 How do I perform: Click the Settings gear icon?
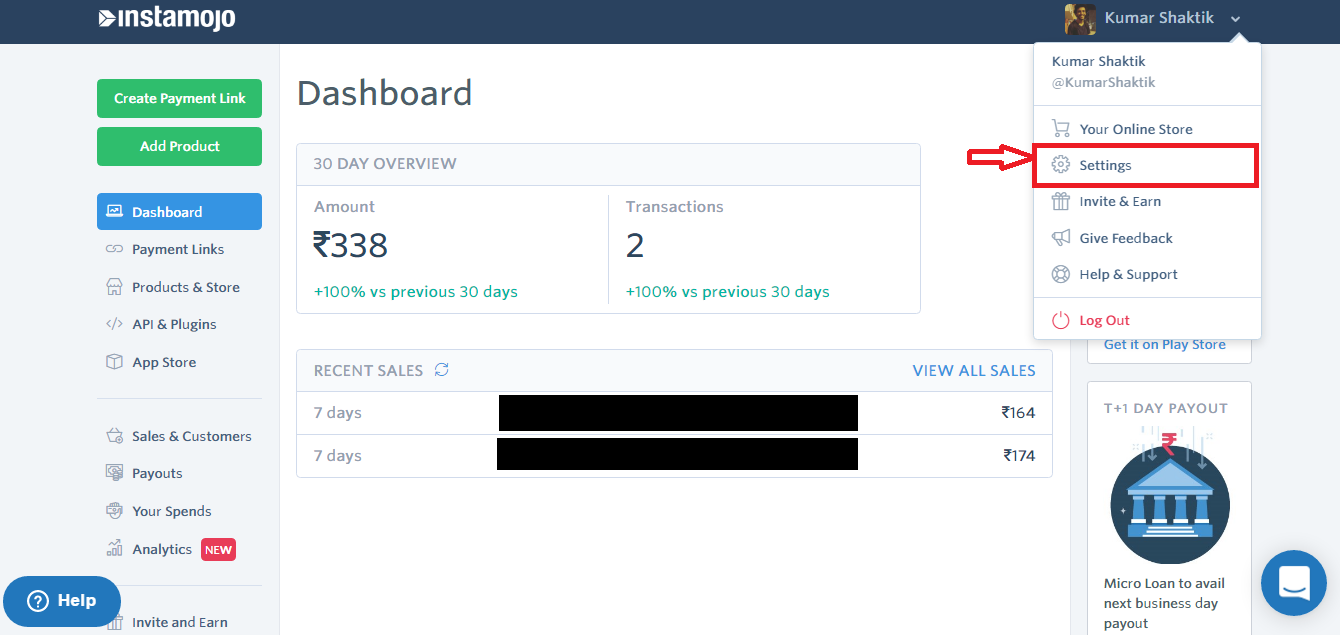[x=1061, y=165]
